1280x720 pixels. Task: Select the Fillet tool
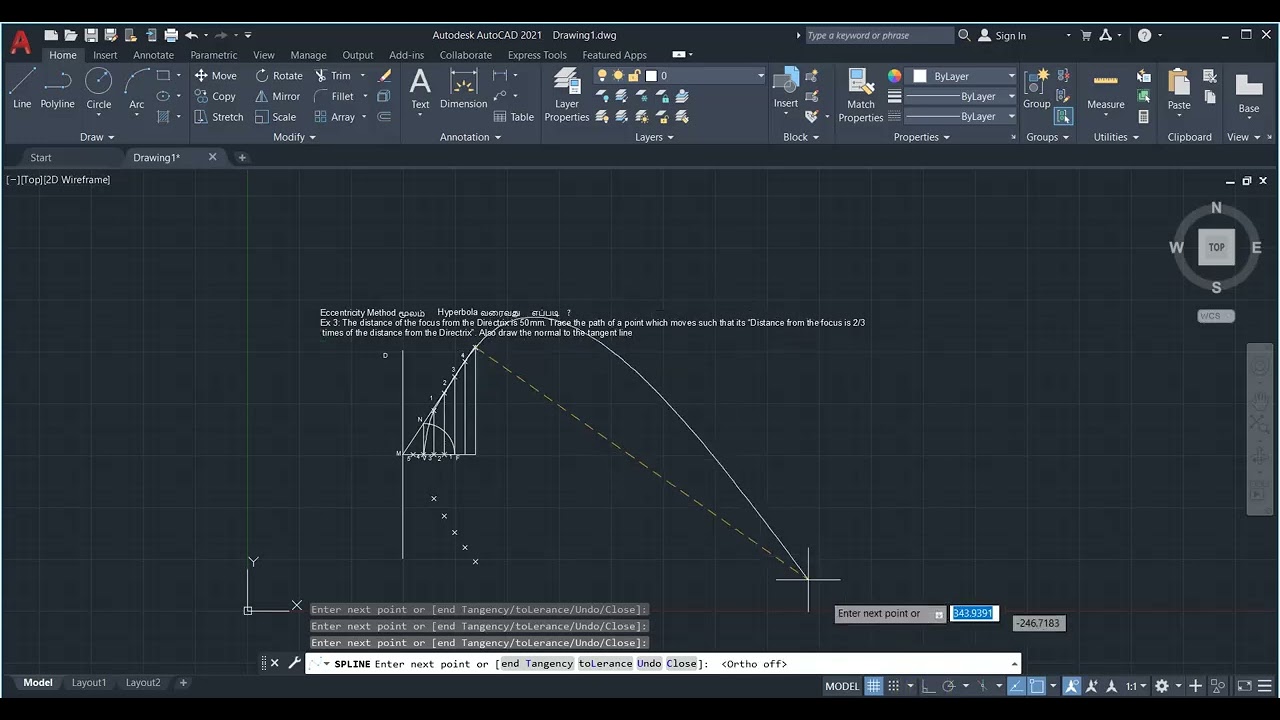click(x=334, y=97)
